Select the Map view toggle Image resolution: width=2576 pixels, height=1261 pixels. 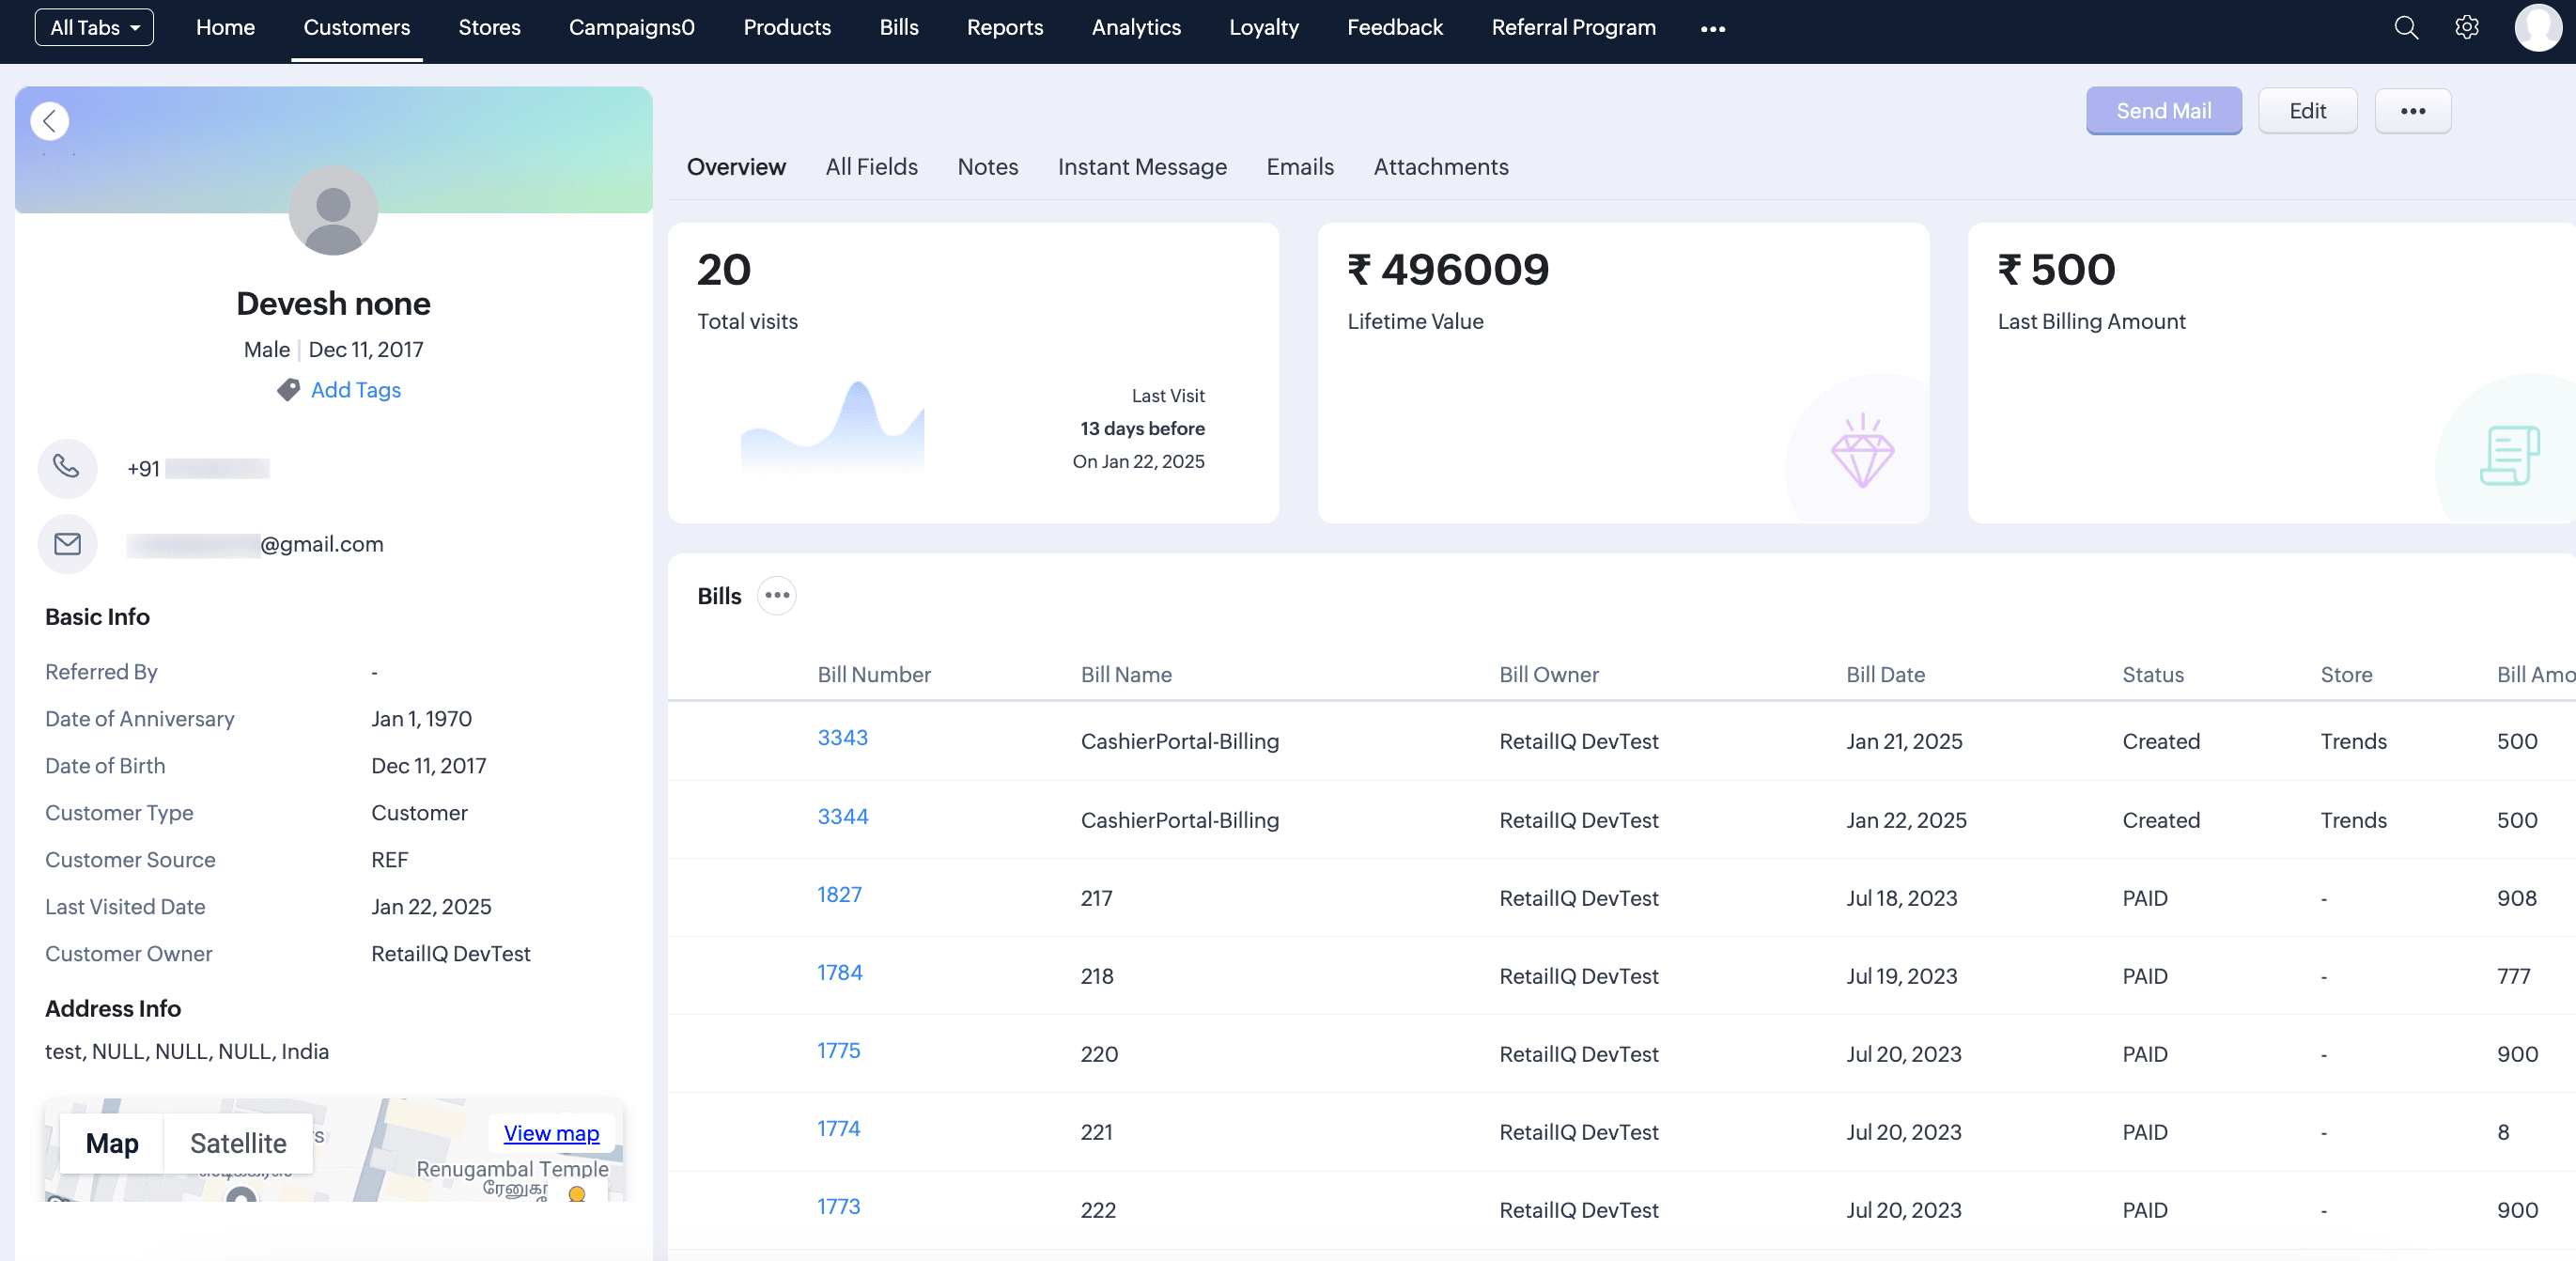pos(112,1143)
